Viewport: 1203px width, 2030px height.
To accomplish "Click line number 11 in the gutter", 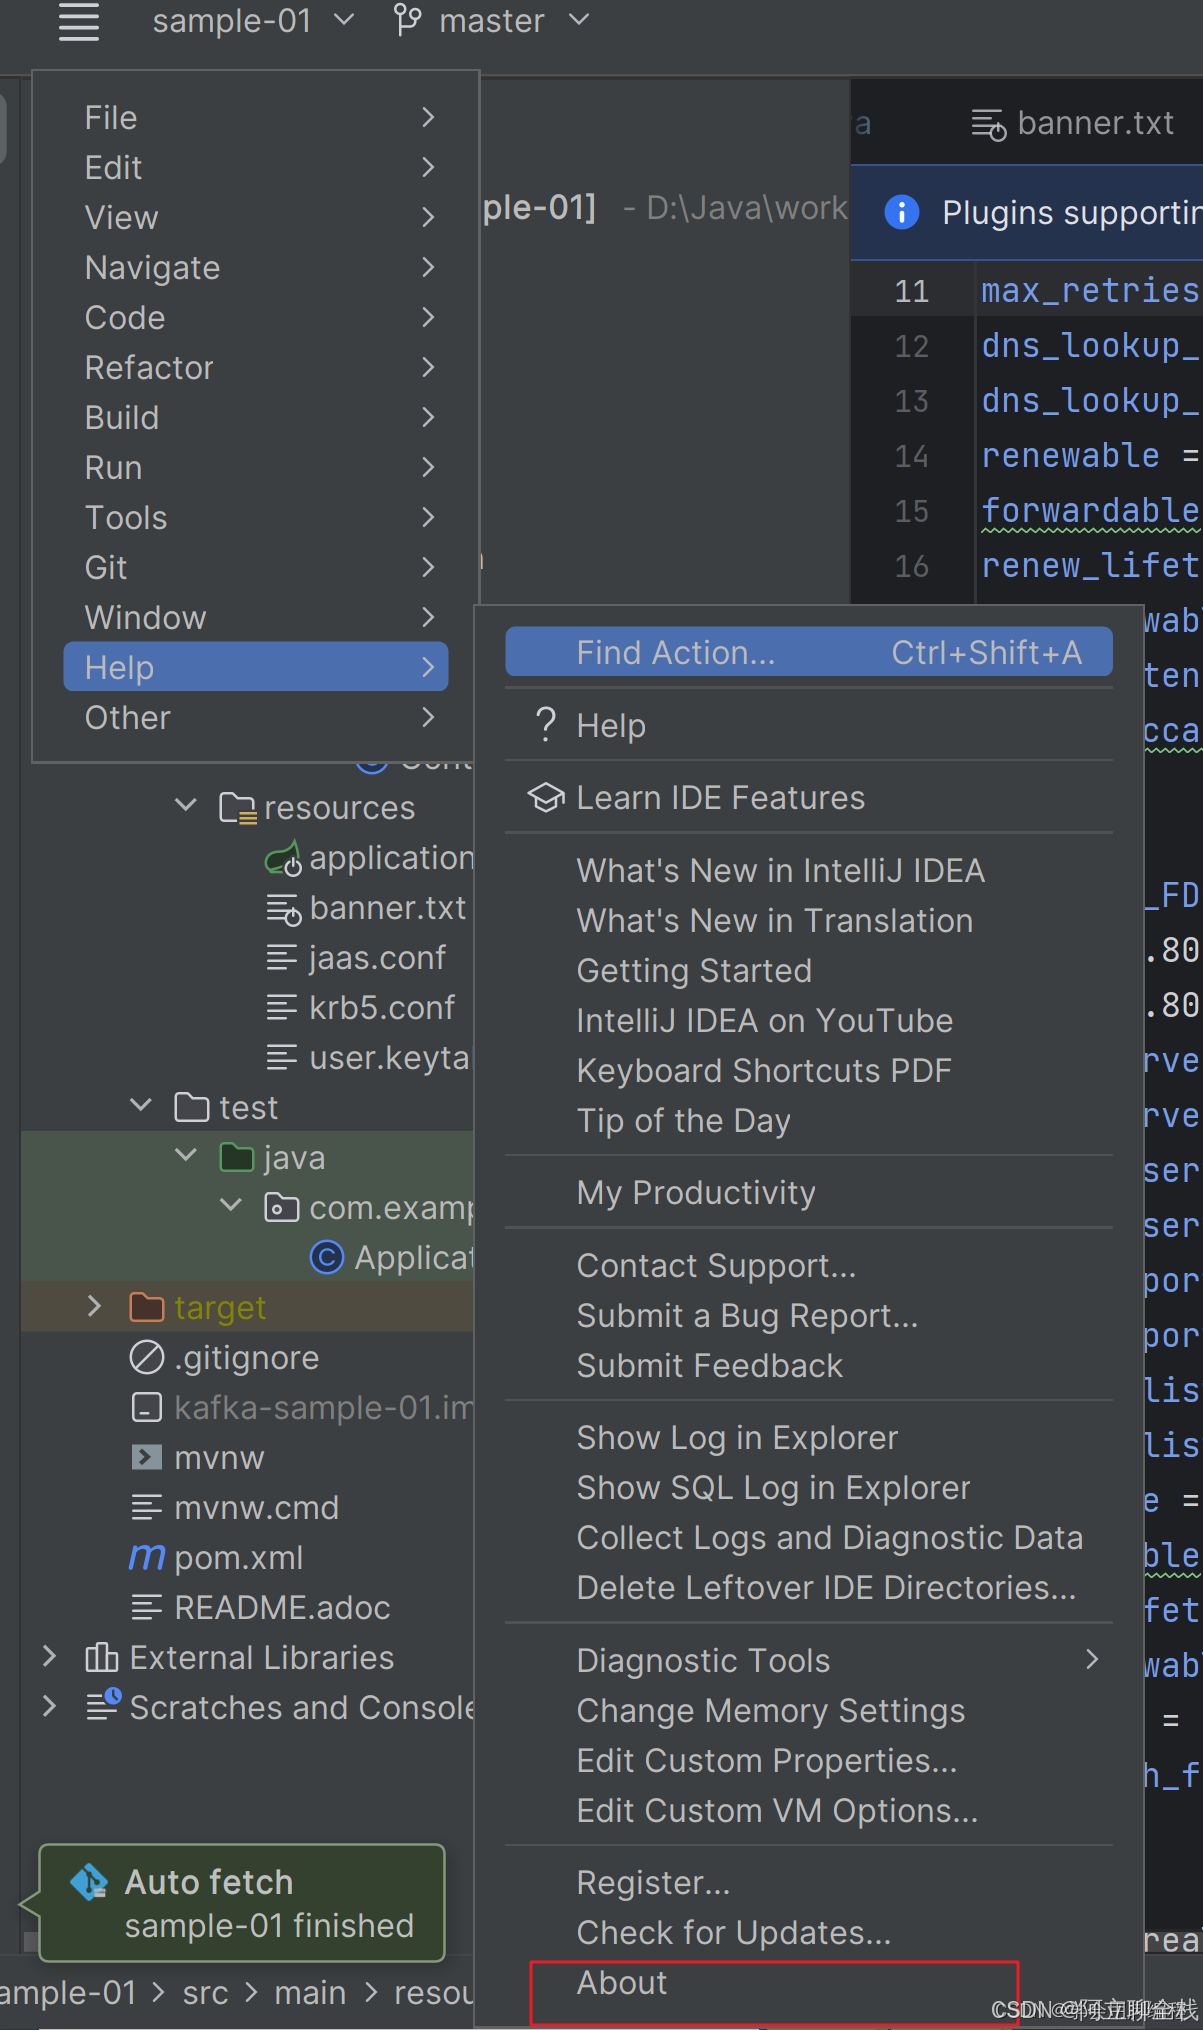I will coord(911,291).
